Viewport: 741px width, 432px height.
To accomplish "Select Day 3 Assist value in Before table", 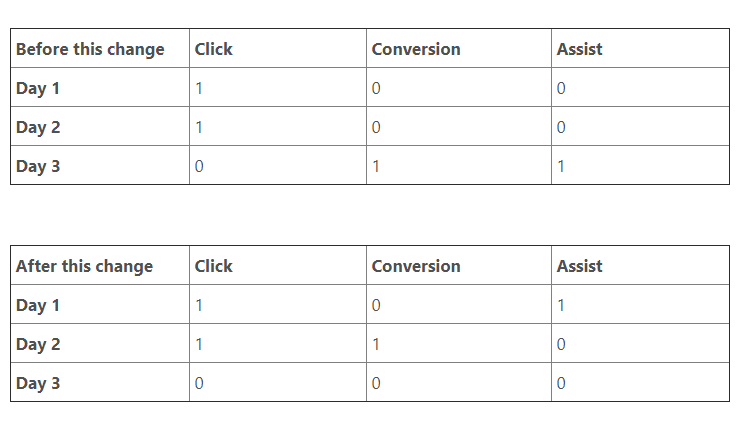I will (561, 166).
